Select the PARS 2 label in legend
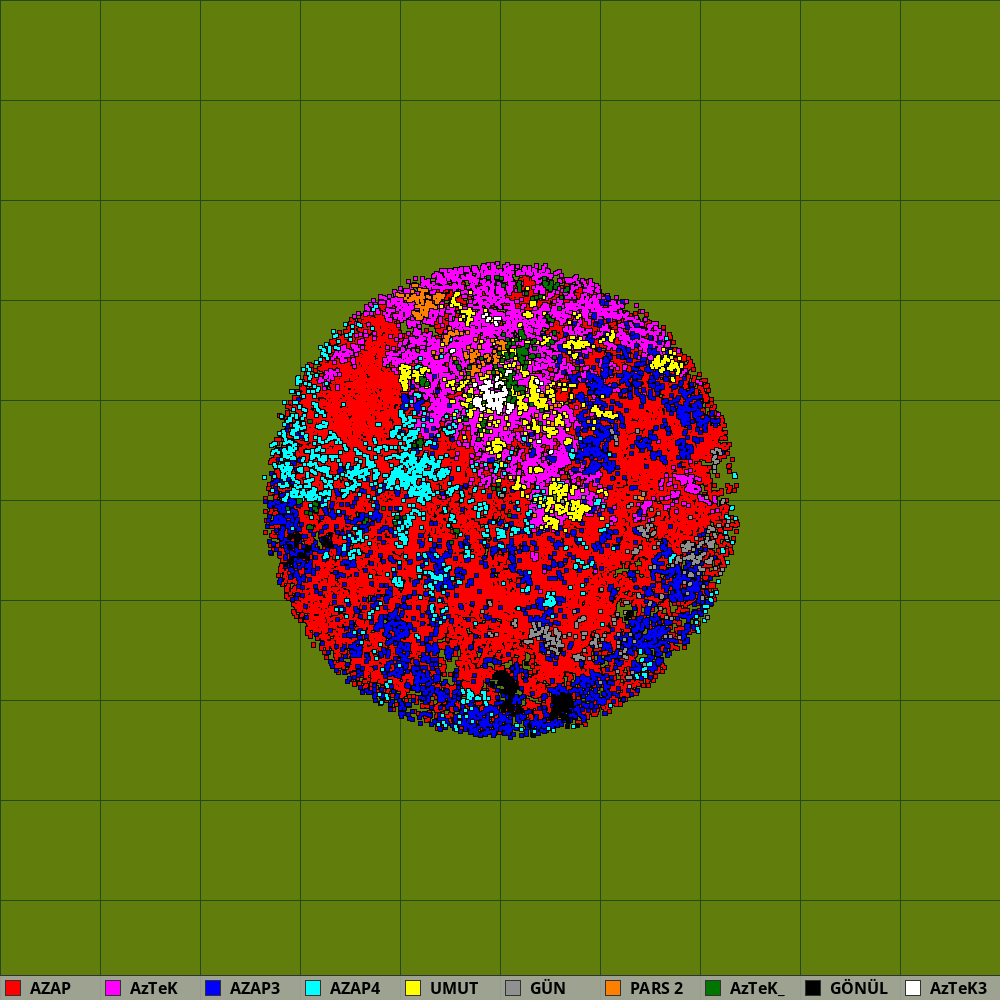This screenshot has width=1000, height=1000. (656, 989)
